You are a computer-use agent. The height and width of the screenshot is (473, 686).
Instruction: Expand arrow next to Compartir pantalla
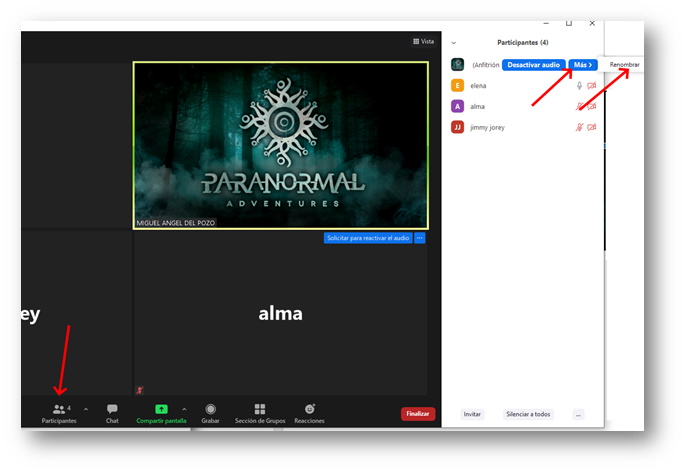tap(184, 409)
